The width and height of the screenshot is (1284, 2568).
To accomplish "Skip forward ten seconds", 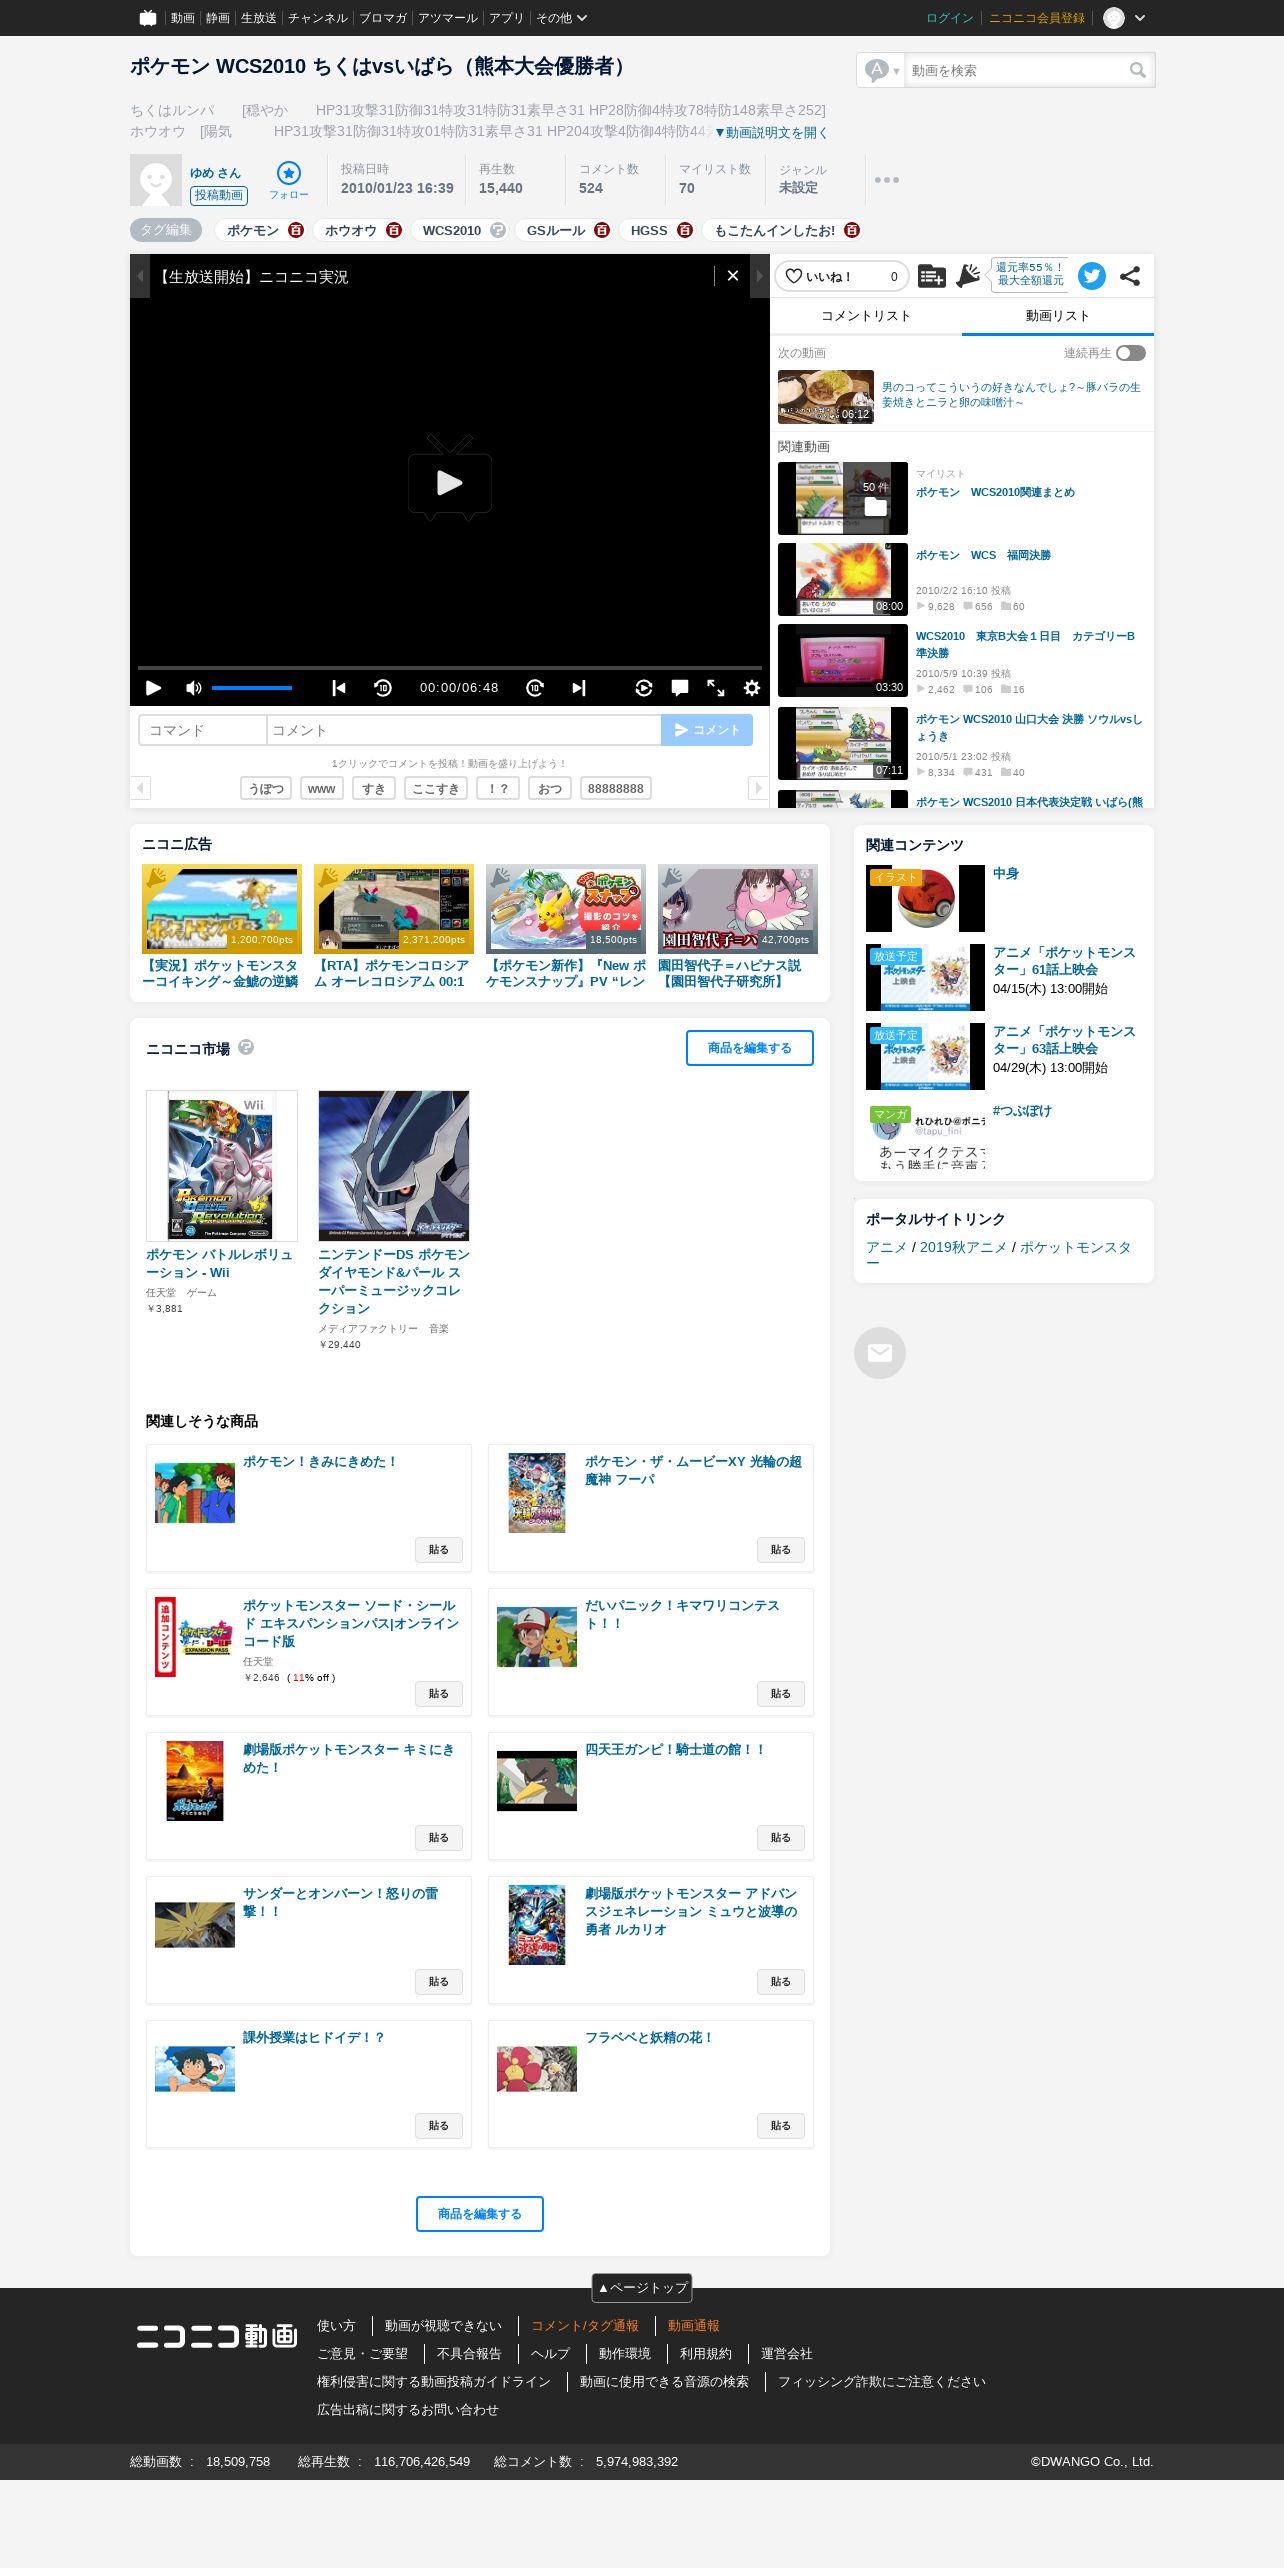I will (x=535, y=688).
